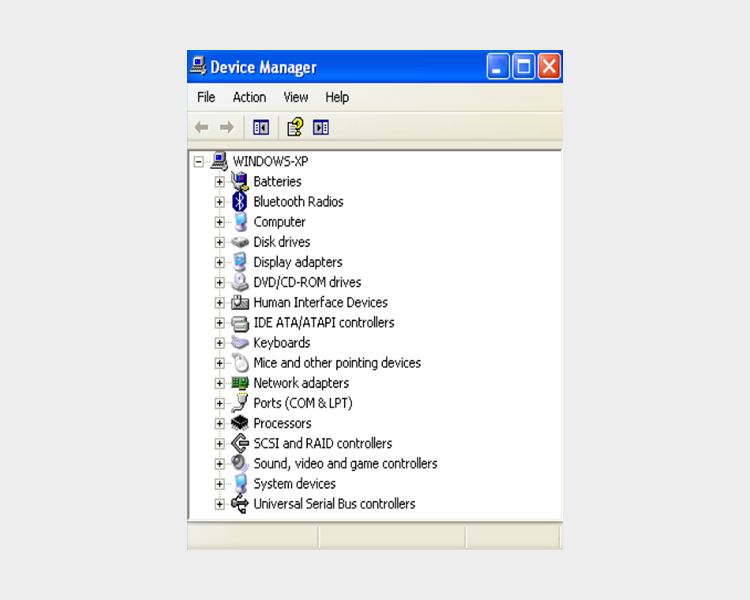Click the Bluetooth Radios icon
This screenshot has width=750, height=600.
[x=239, y=202]
